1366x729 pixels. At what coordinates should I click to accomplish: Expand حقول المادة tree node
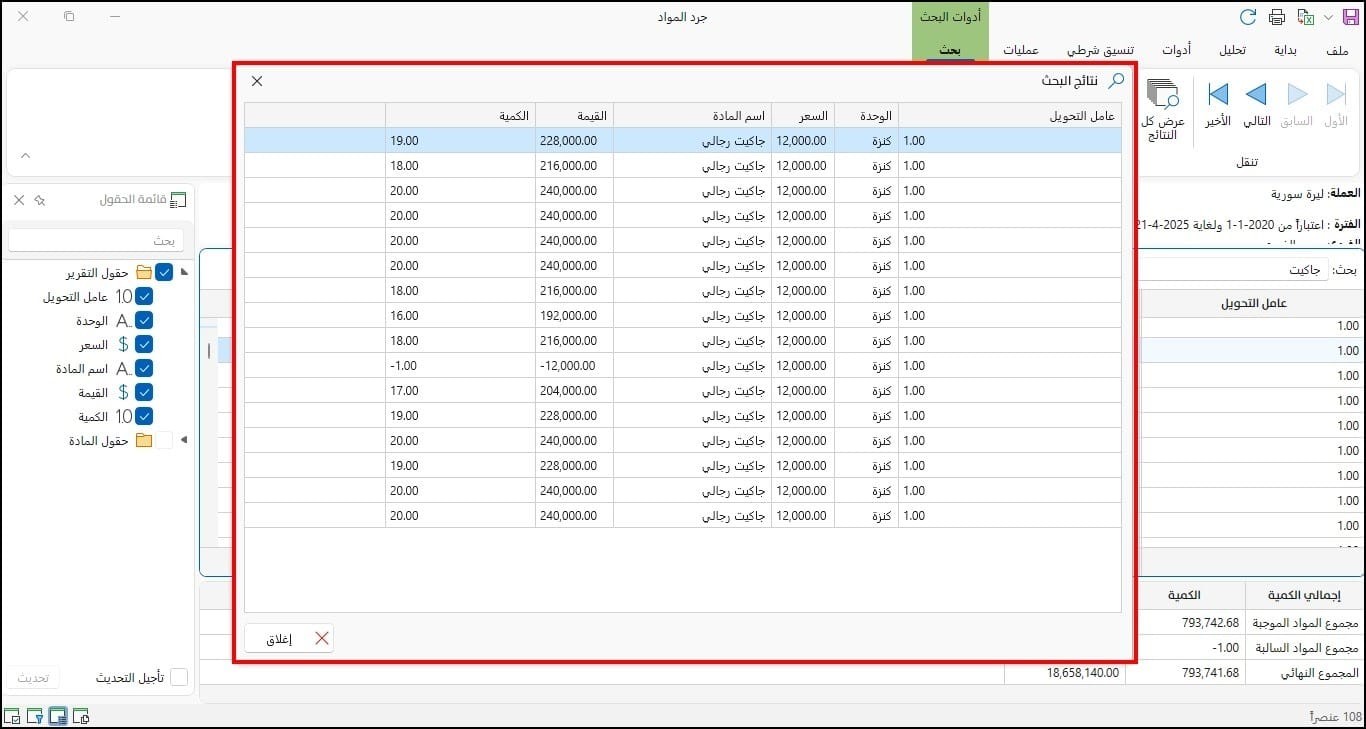(183, 440)
